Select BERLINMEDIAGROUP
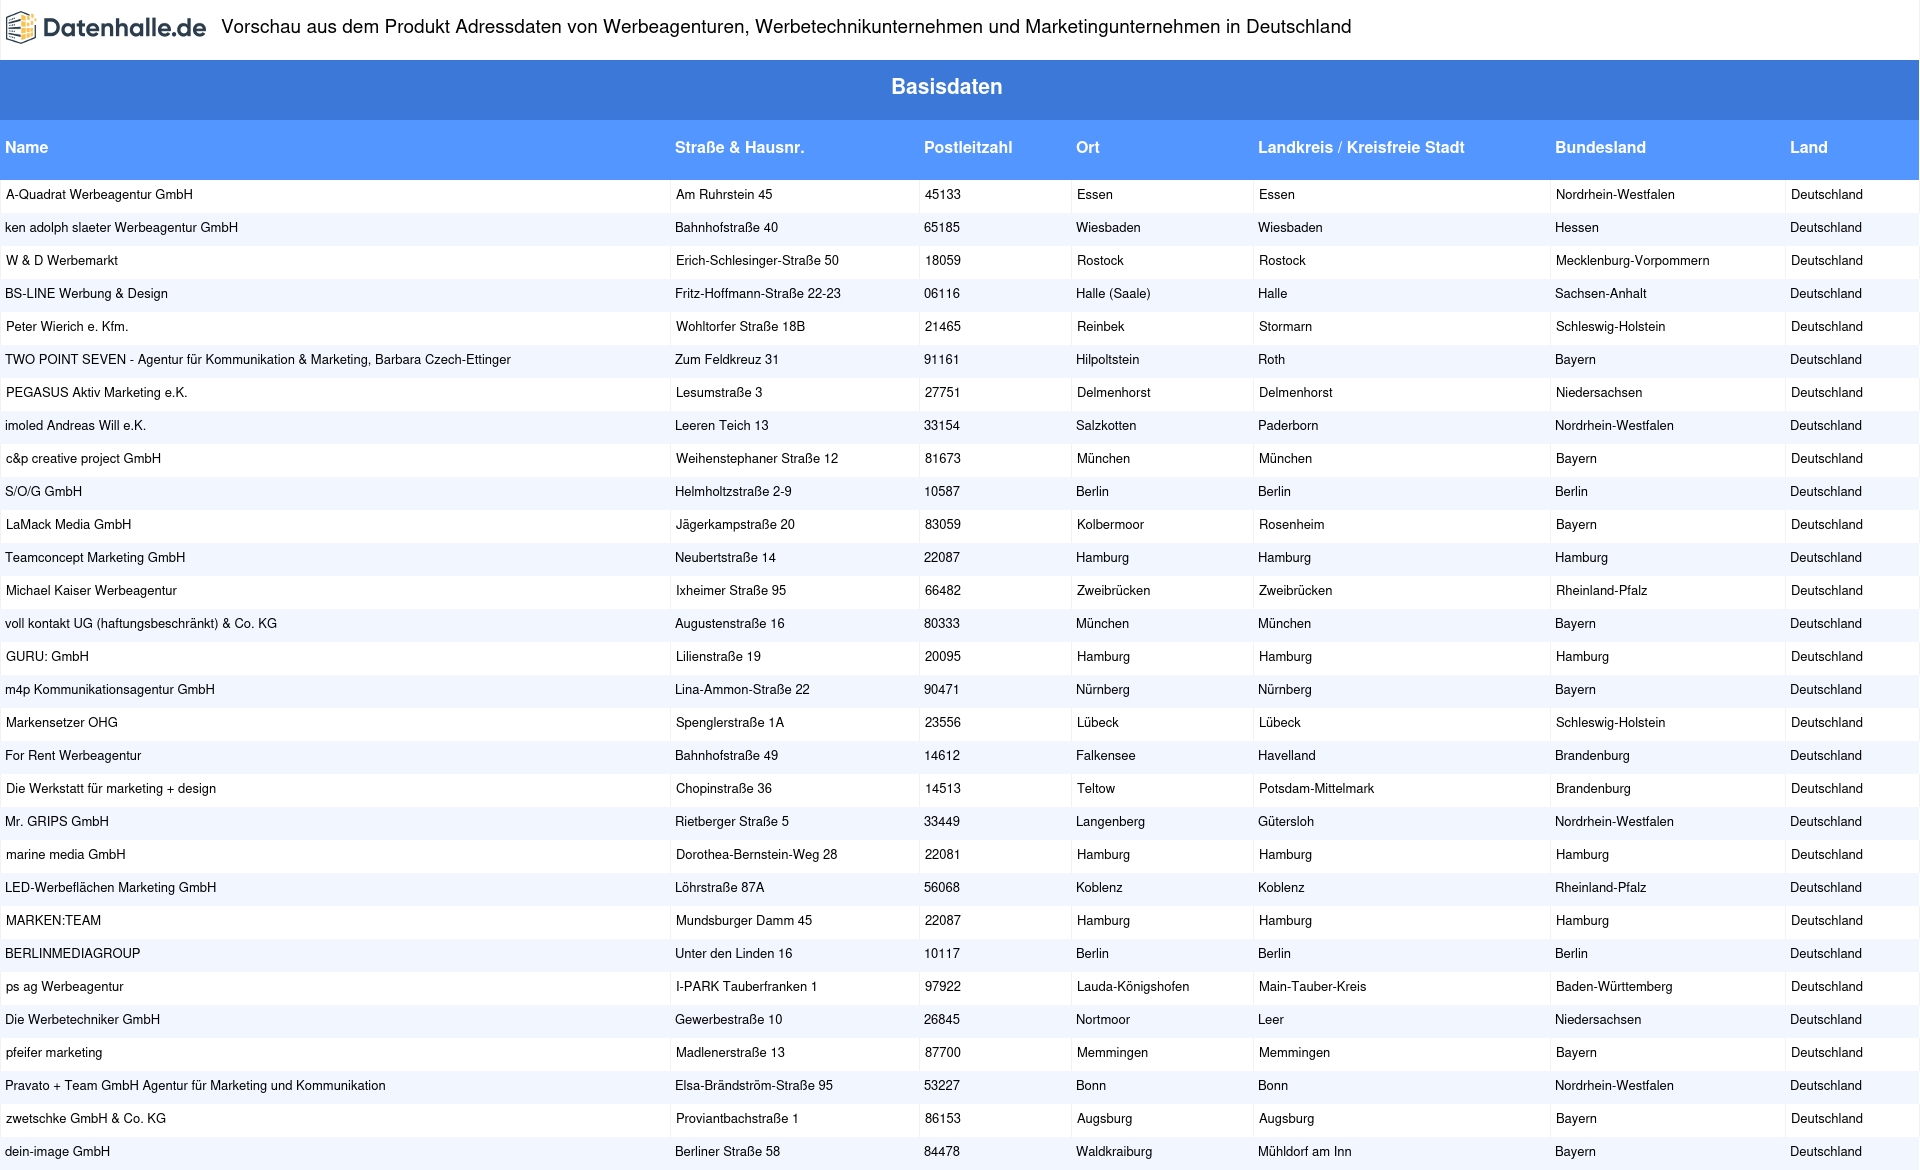Screen dimensions: 1920x1170 pyautogui.click(x=73, y=954)
